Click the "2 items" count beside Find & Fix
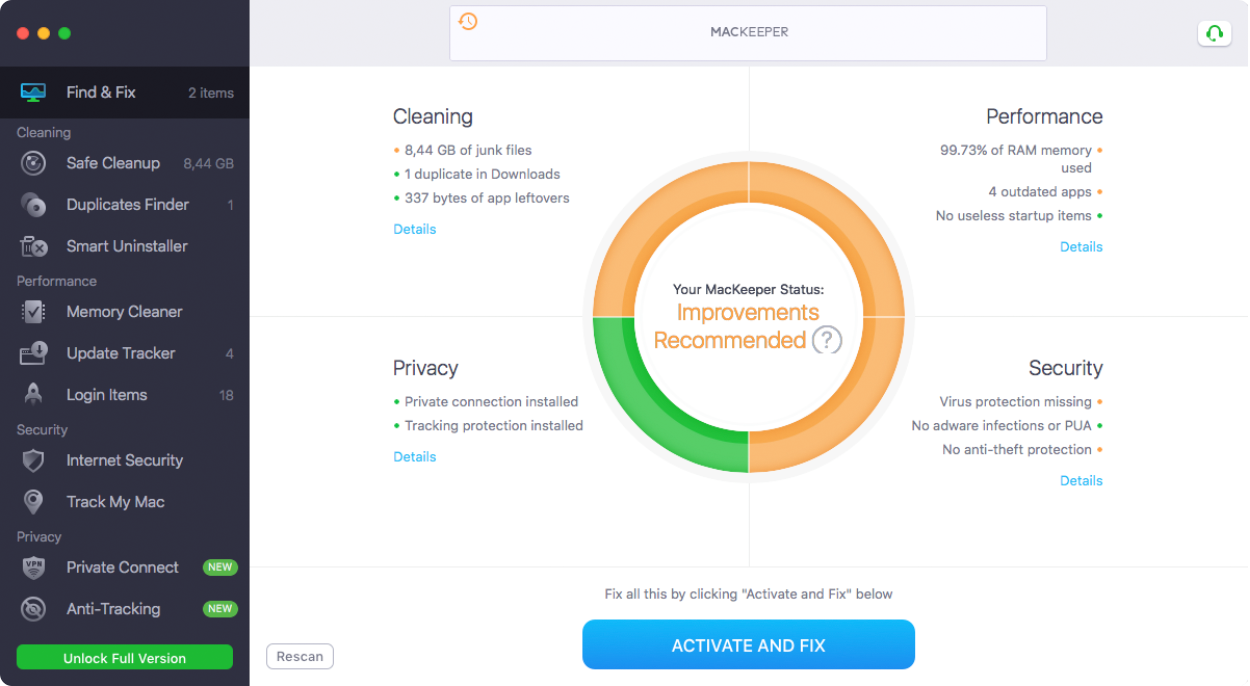Screen dimensions: 1250x686 tap(211, 93)
